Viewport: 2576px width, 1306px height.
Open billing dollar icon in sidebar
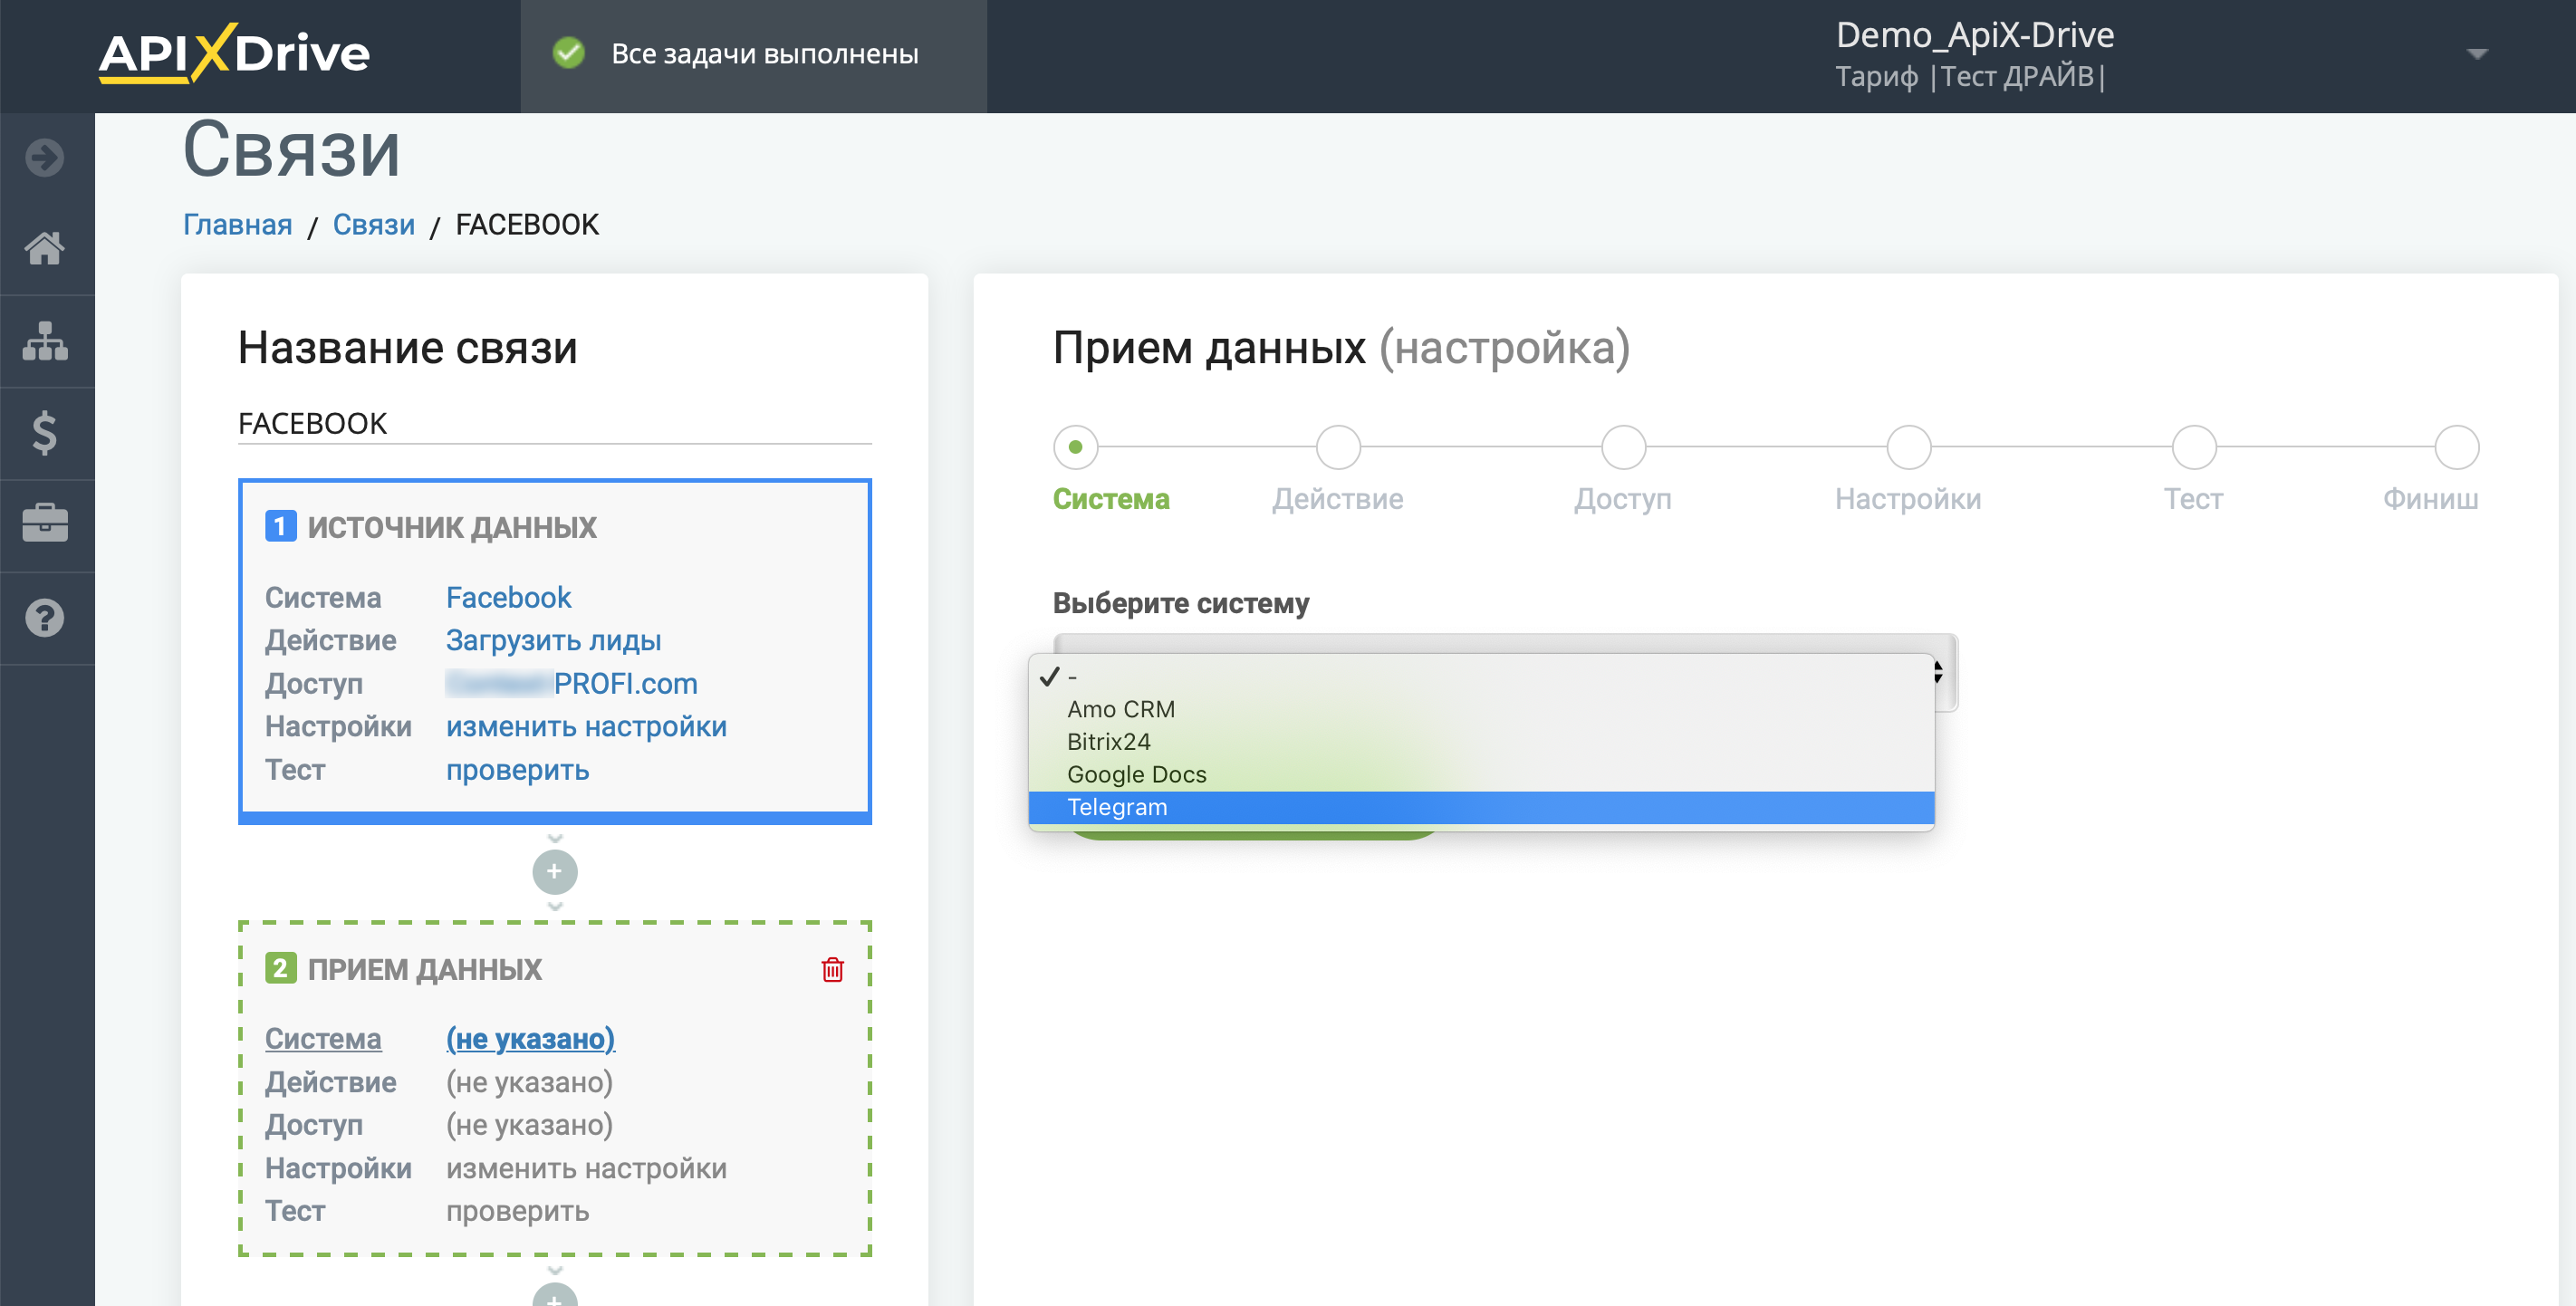pyautogui.click(x=45, y=433)
